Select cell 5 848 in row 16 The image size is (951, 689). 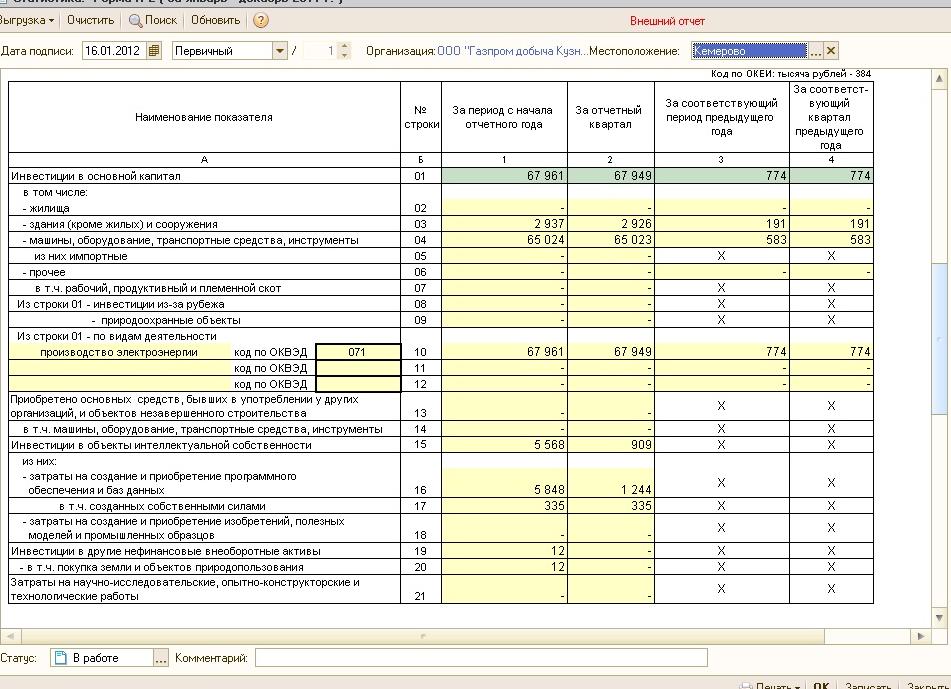[504, 483]
